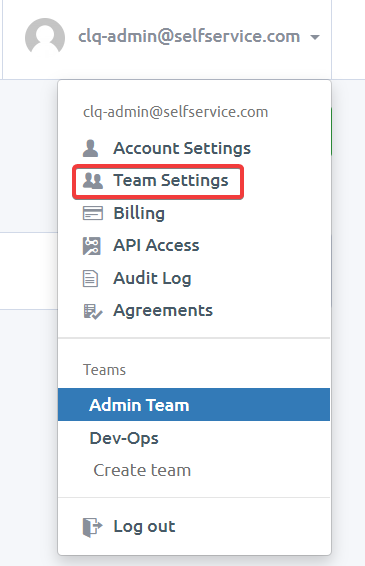Switch to the Dev-Ops team
Image resolution: width=365 pixels, height=566 pixels.
tap(194, 438)
